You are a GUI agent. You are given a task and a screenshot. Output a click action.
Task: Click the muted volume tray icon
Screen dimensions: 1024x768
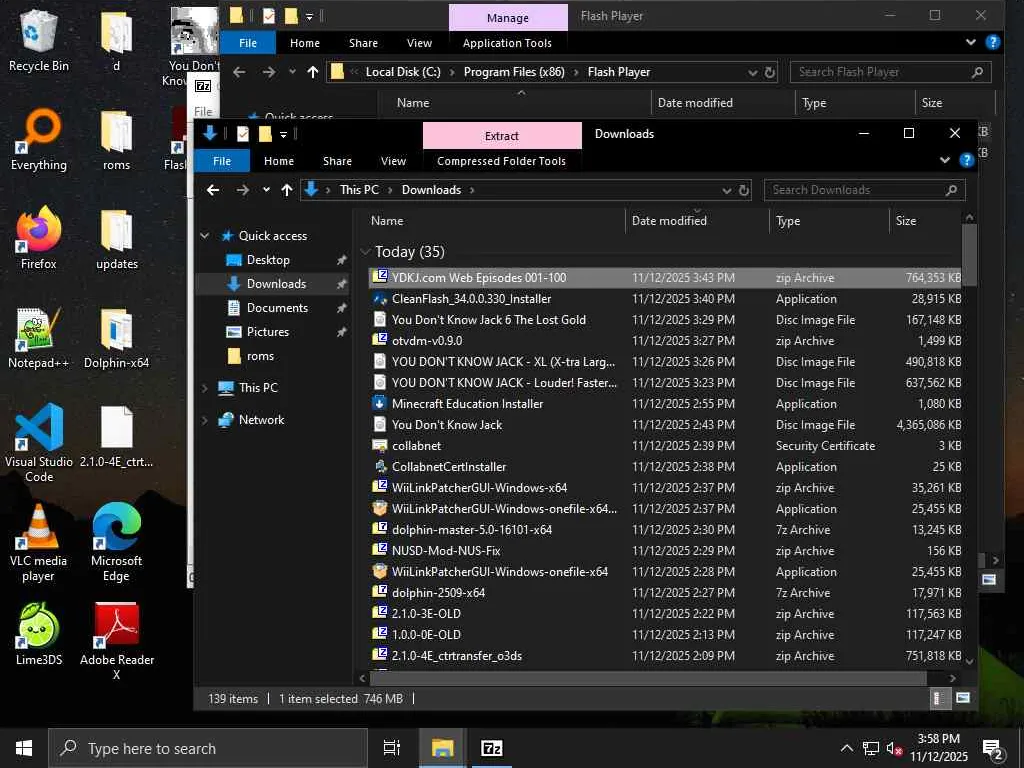click(894, 748)
